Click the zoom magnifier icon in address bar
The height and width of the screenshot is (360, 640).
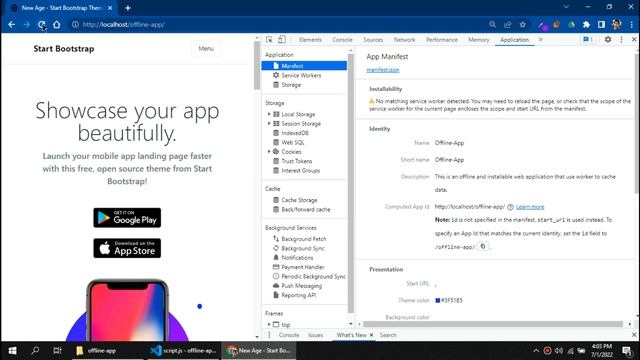[x=493, y=24]
